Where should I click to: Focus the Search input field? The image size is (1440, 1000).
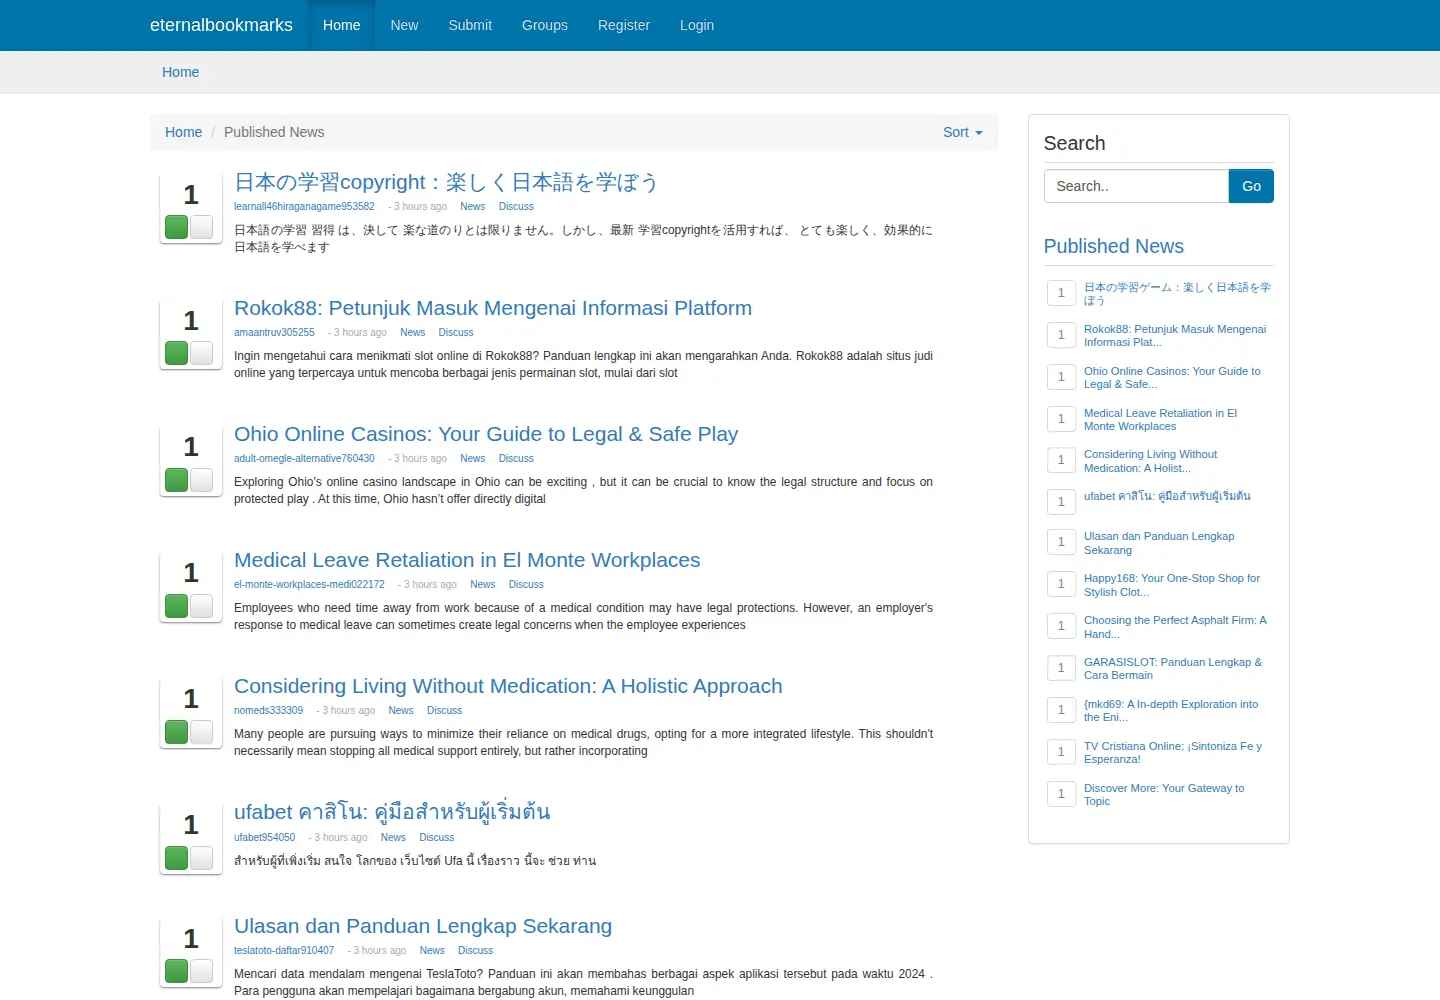[1136, 186]
